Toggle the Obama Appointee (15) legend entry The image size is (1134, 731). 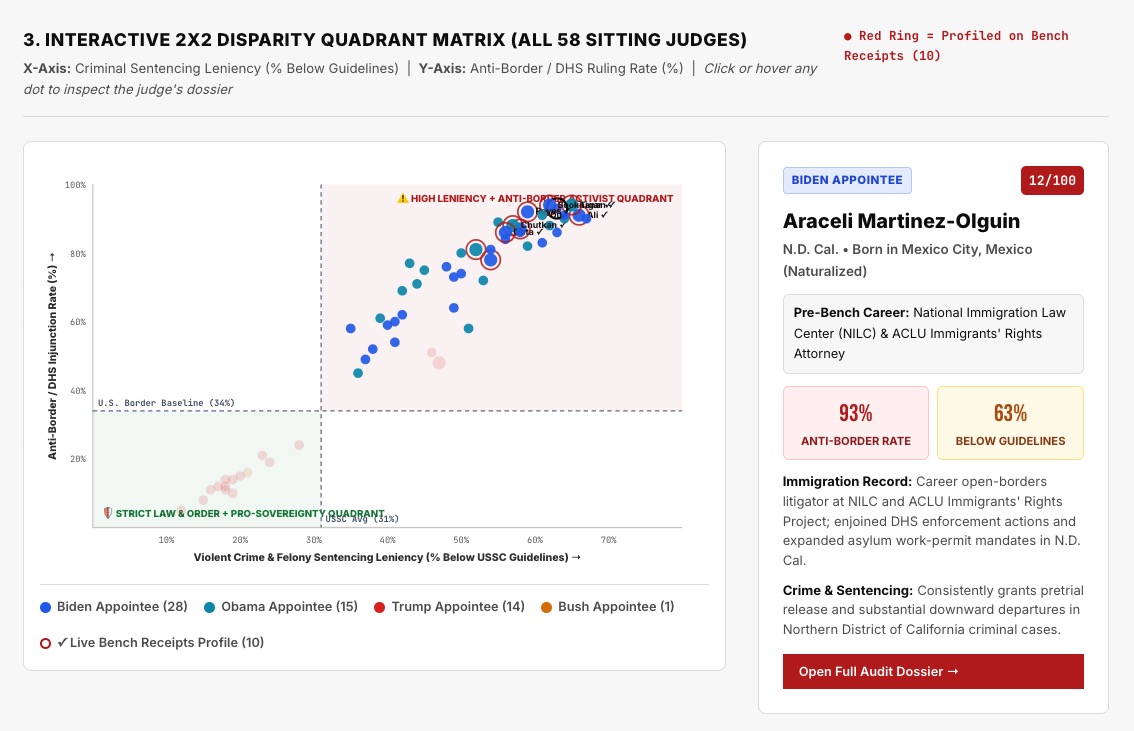click(281, 607)
